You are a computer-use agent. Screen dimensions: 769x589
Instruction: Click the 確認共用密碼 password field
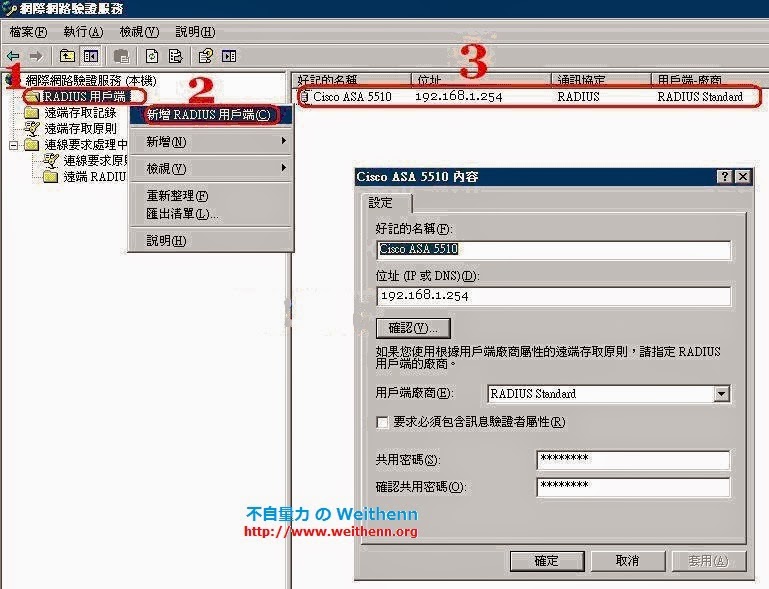tap(633, 487)
